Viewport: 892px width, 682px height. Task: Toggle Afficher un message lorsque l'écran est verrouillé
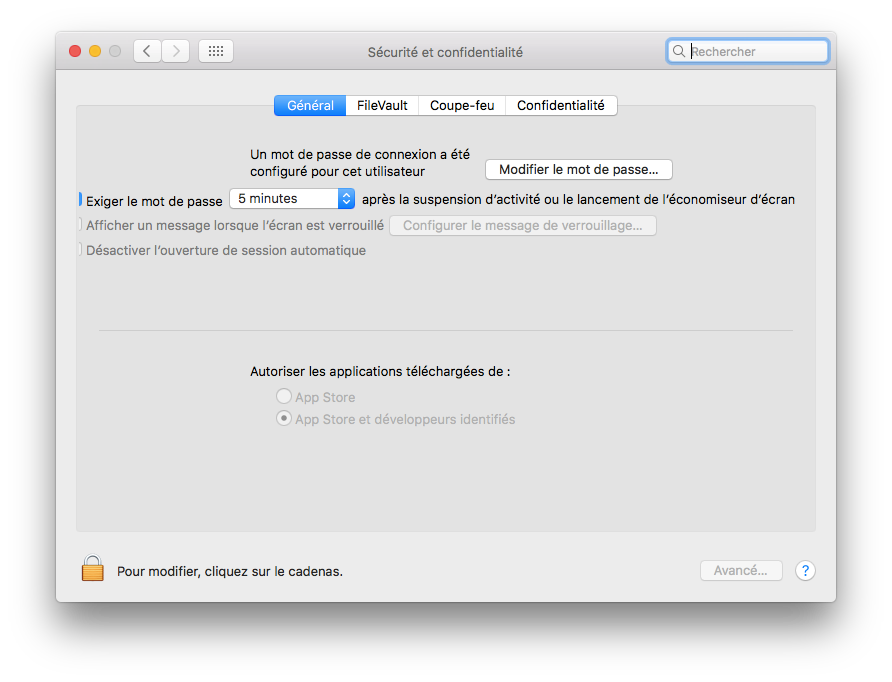(80, 225)
